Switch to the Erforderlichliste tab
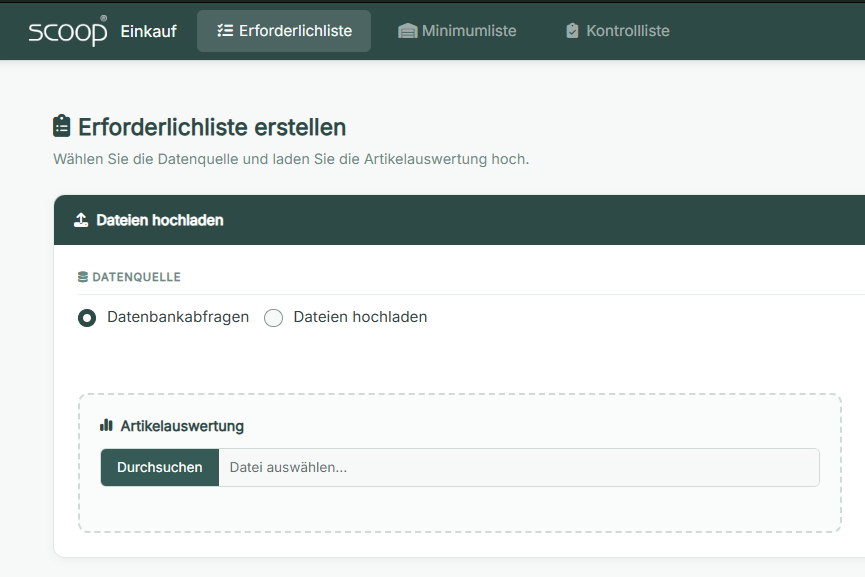The height and width of the screenshot is (577, 865). point(284,31)
